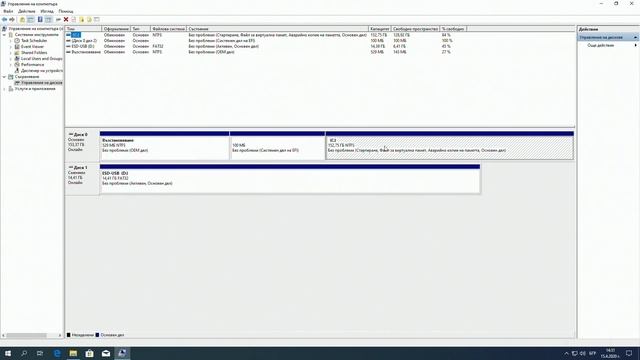
Task: Open the notification center icon
Action: coord(629,353)
